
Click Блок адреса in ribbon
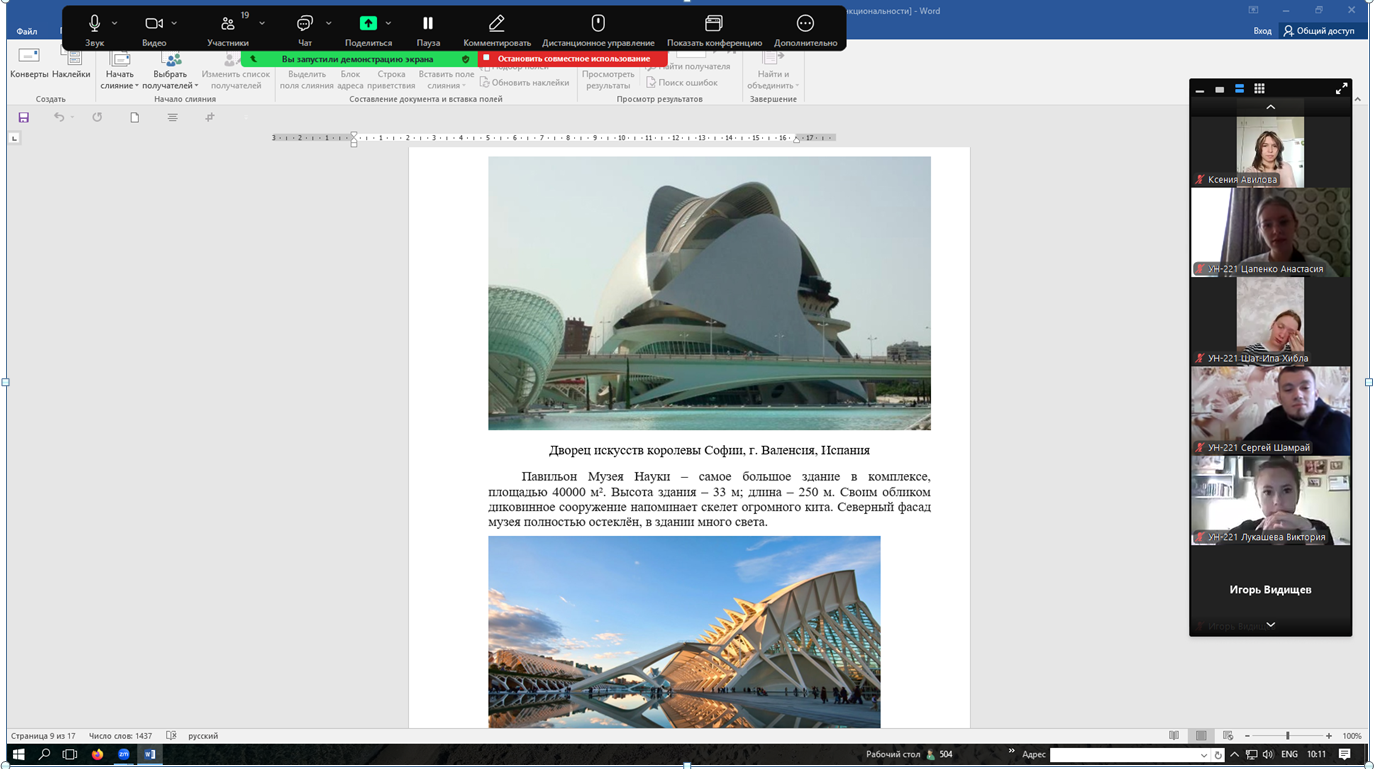click(x=350, y=79)
